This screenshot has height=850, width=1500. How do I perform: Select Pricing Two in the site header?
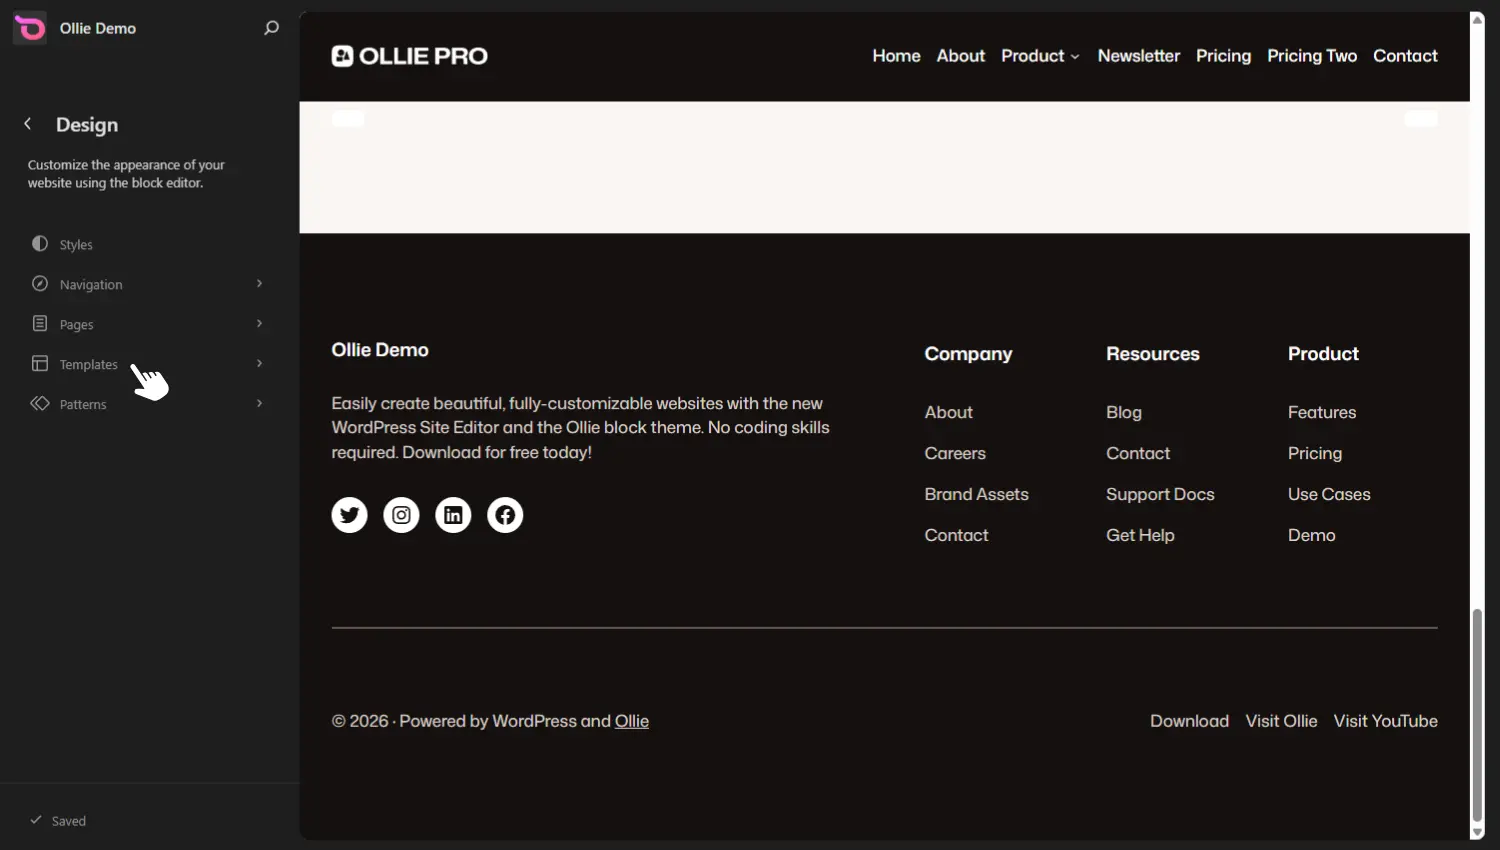coord(1312,56)
